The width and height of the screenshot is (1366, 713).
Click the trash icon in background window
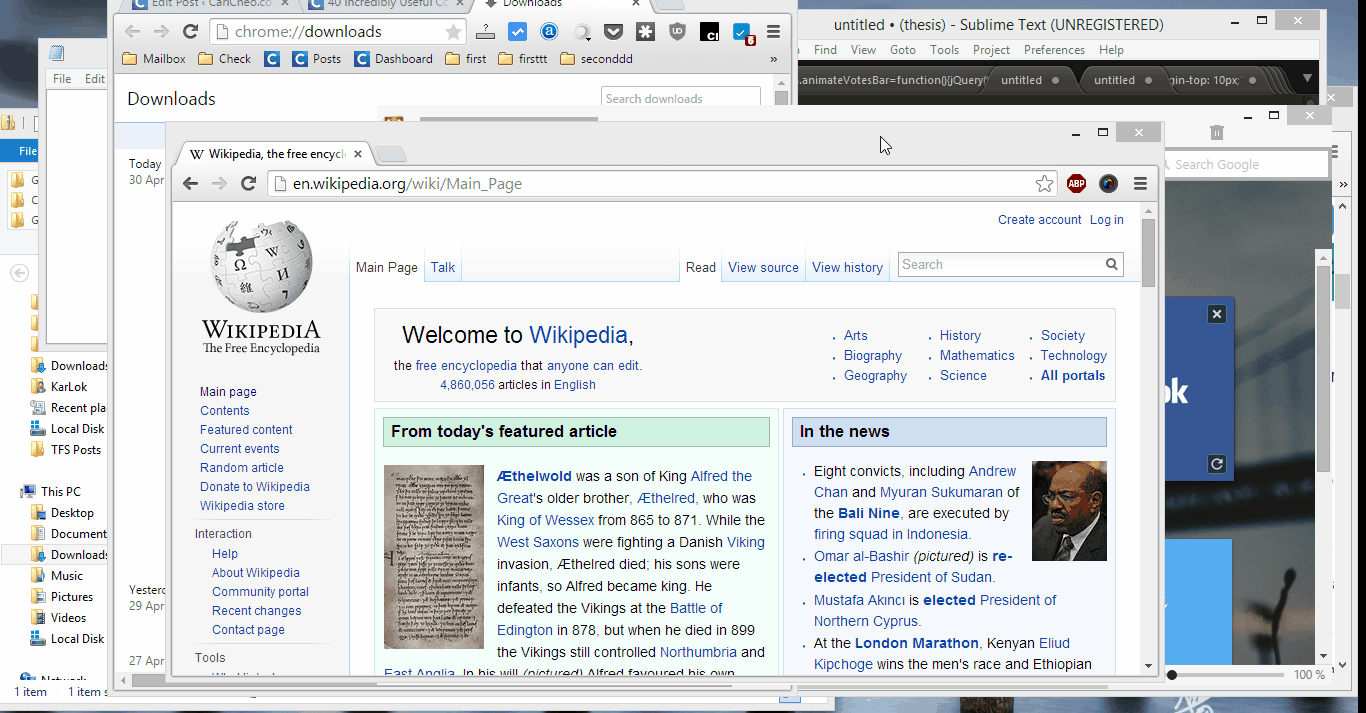(x=1216, y=132)
